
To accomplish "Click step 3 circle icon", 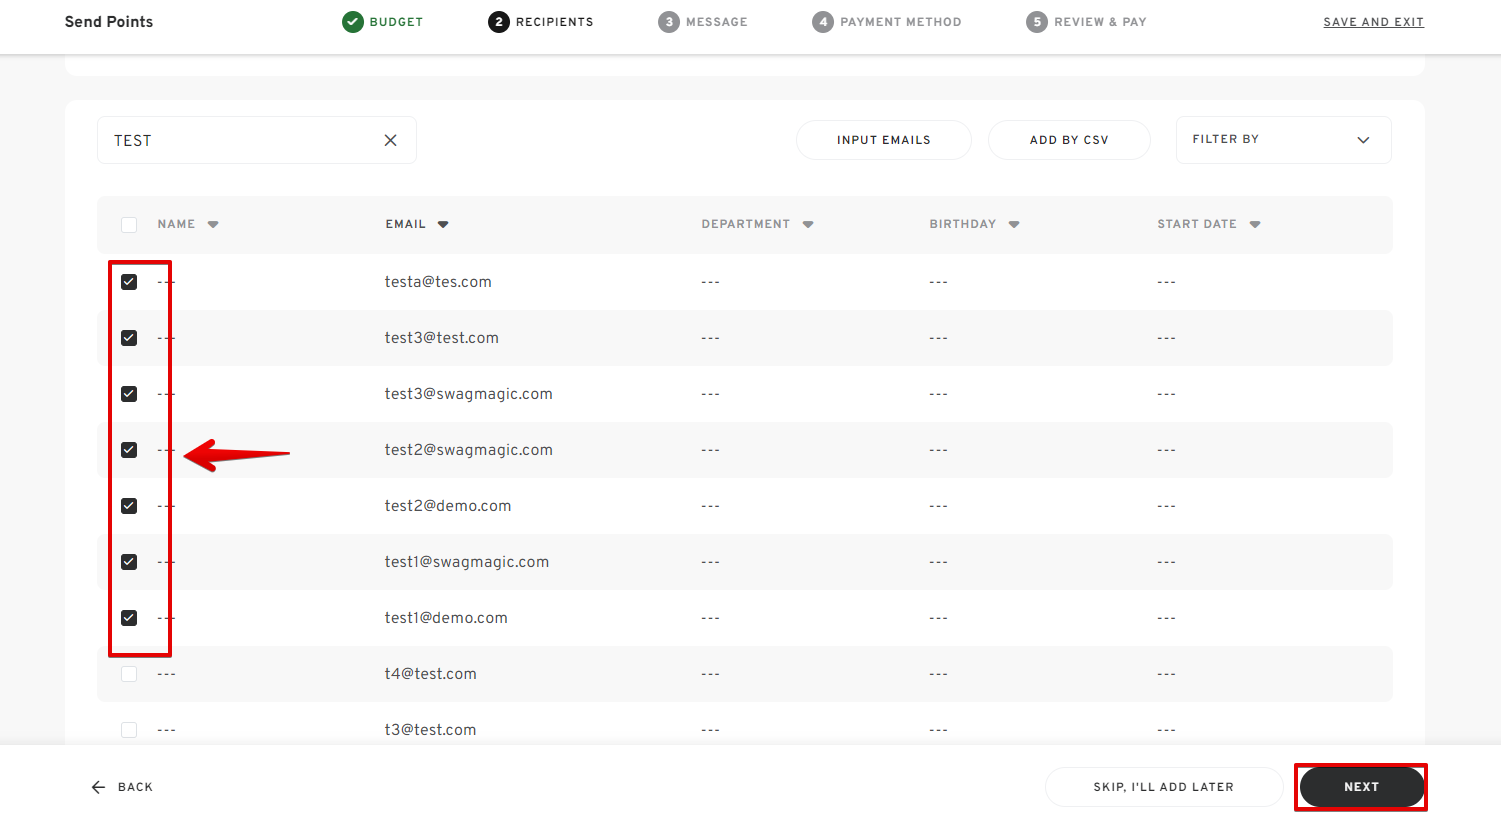I will coord(669,22).
